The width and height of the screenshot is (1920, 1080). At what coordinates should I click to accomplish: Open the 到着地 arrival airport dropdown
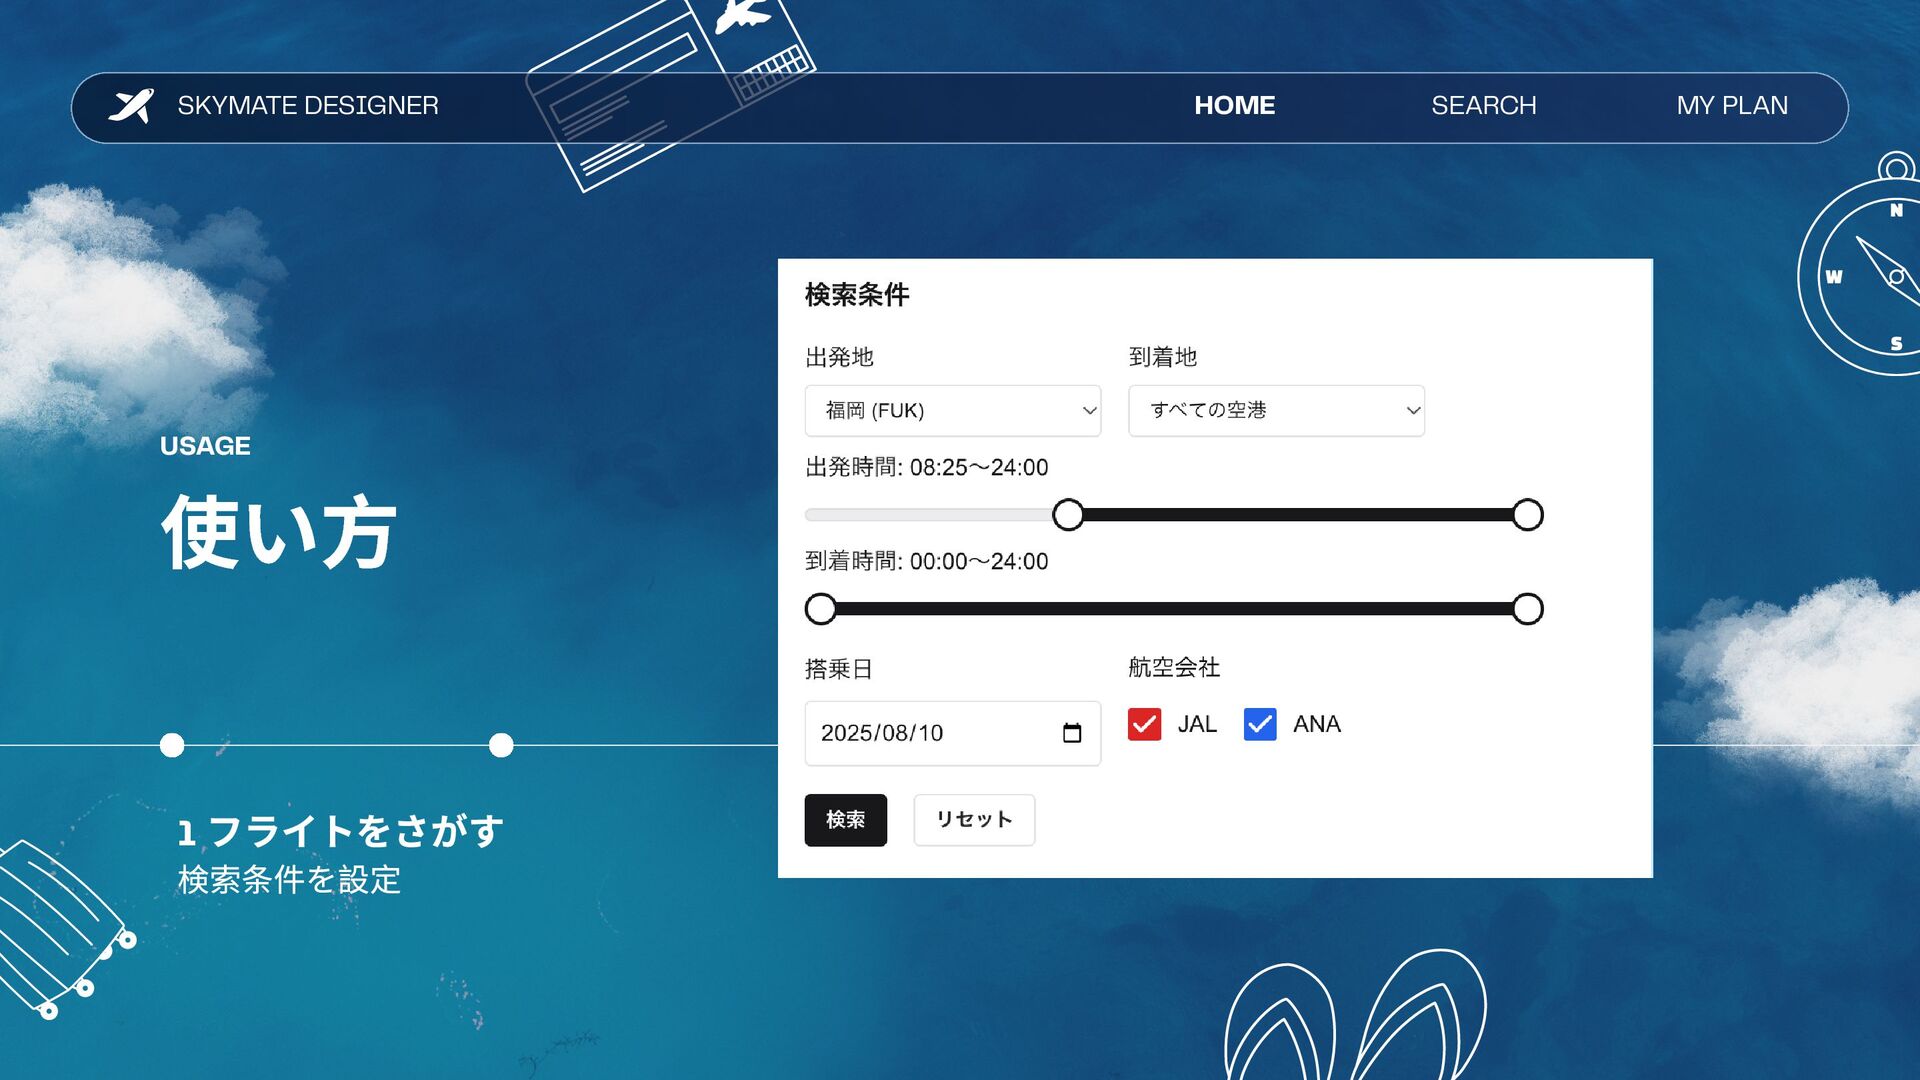click(1277, 411)
